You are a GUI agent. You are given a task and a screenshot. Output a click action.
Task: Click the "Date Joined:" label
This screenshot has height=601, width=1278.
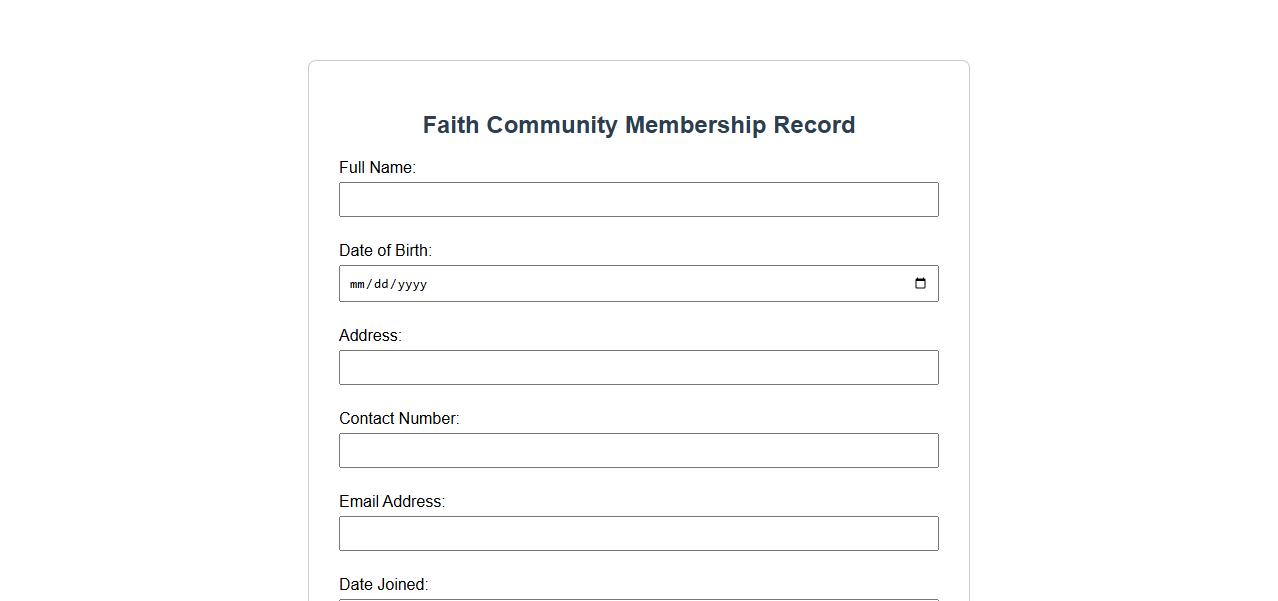pyautogui.click(x=383, y=585)
